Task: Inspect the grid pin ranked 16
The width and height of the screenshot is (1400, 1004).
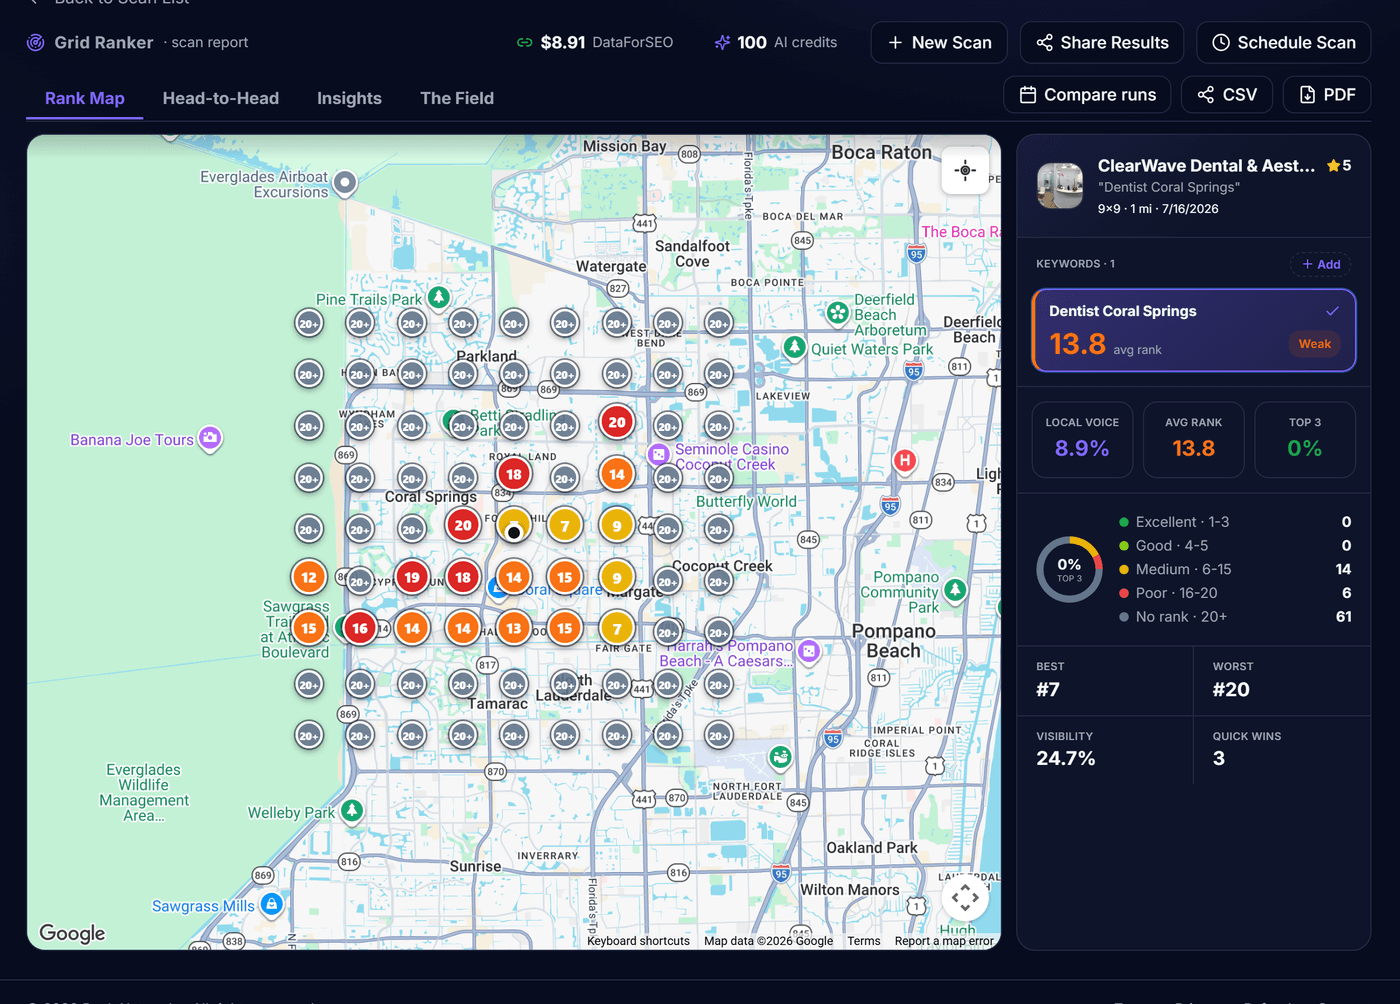Action: (x=360, y=628)
